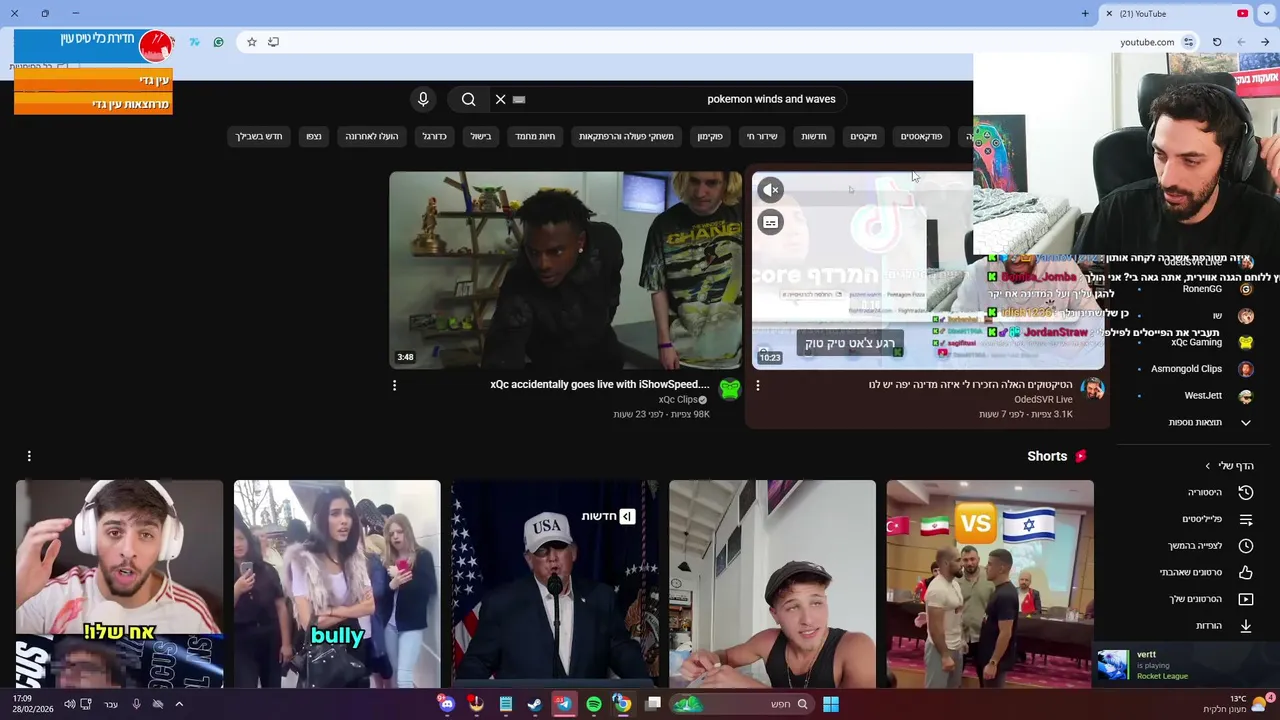Select the משחקי פעולה והרפתקאות chip
1280x720 pixels.
click(626, 136)
